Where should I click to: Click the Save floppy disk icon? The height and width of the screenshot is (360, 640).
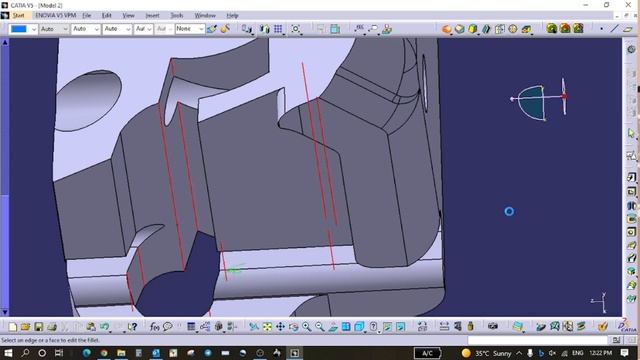tap(39, 327)
